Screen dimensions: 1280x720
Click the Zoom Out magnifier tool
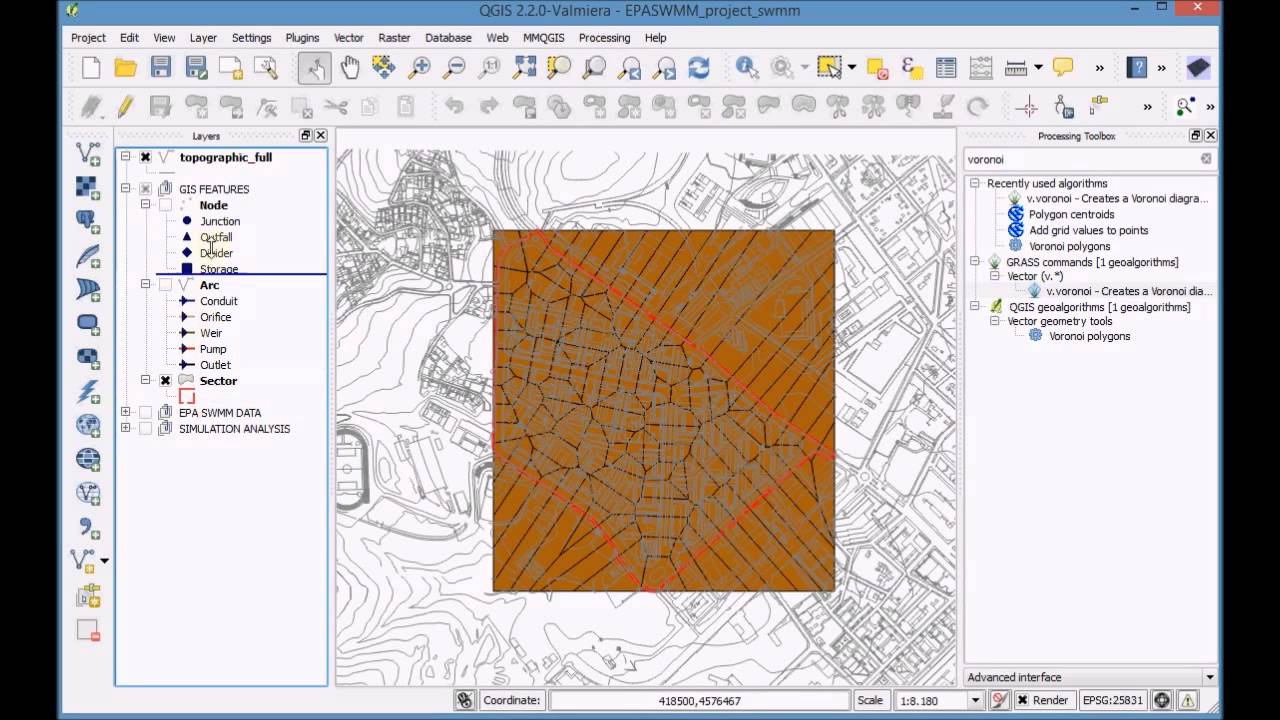[x=454, y=67]
